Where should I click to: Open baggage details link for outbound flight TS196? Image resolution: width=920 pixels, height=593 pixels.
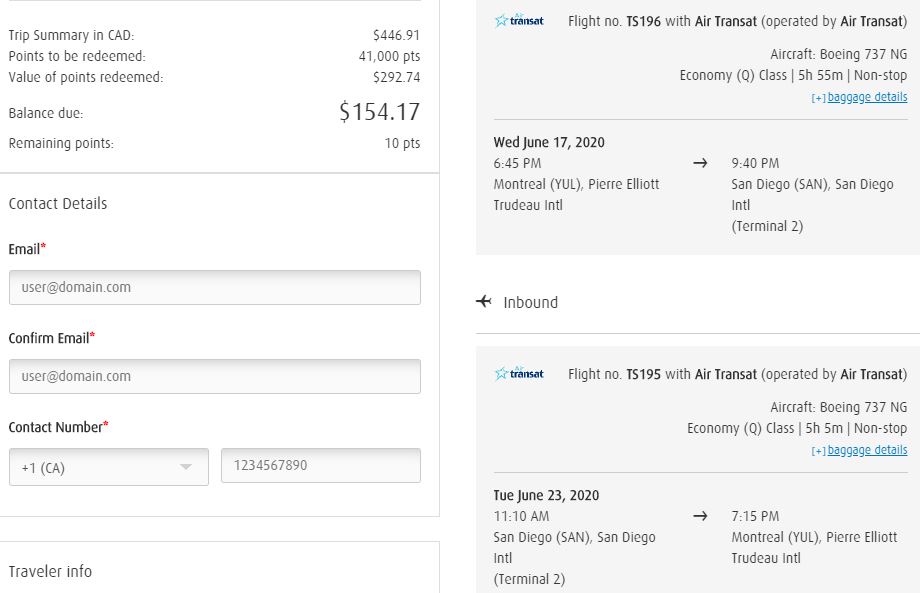[867, 97]
